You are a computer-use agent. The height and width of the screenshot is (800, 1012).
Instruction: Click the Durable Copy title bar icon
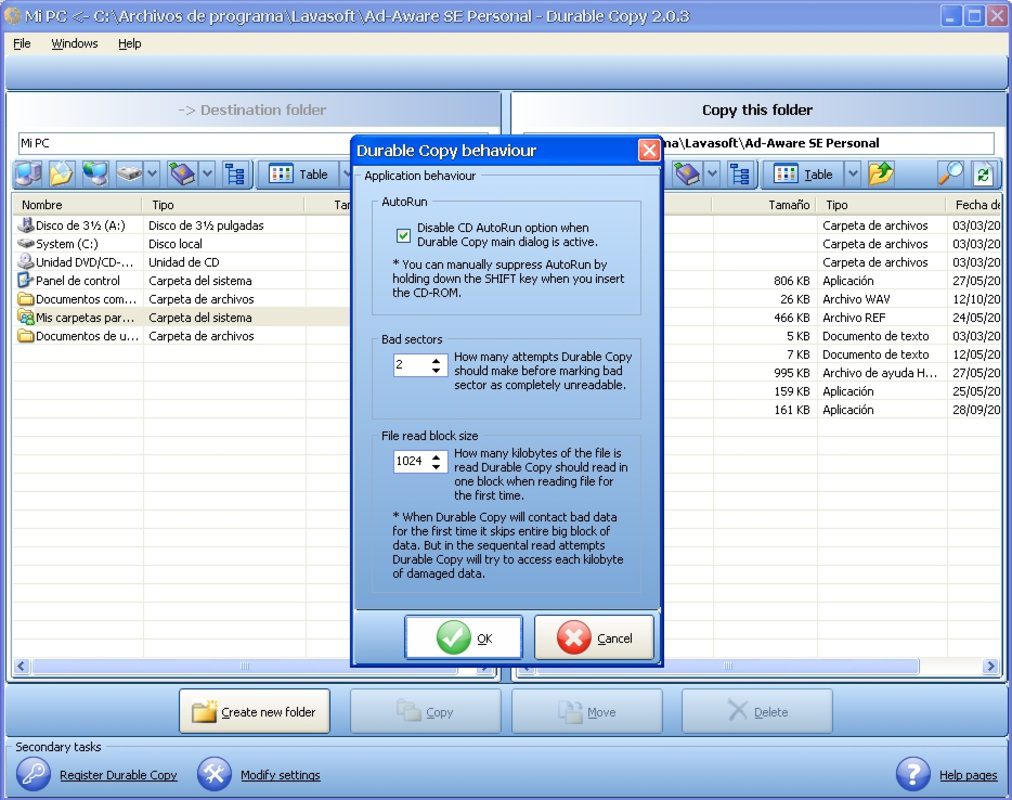[12, 15]
